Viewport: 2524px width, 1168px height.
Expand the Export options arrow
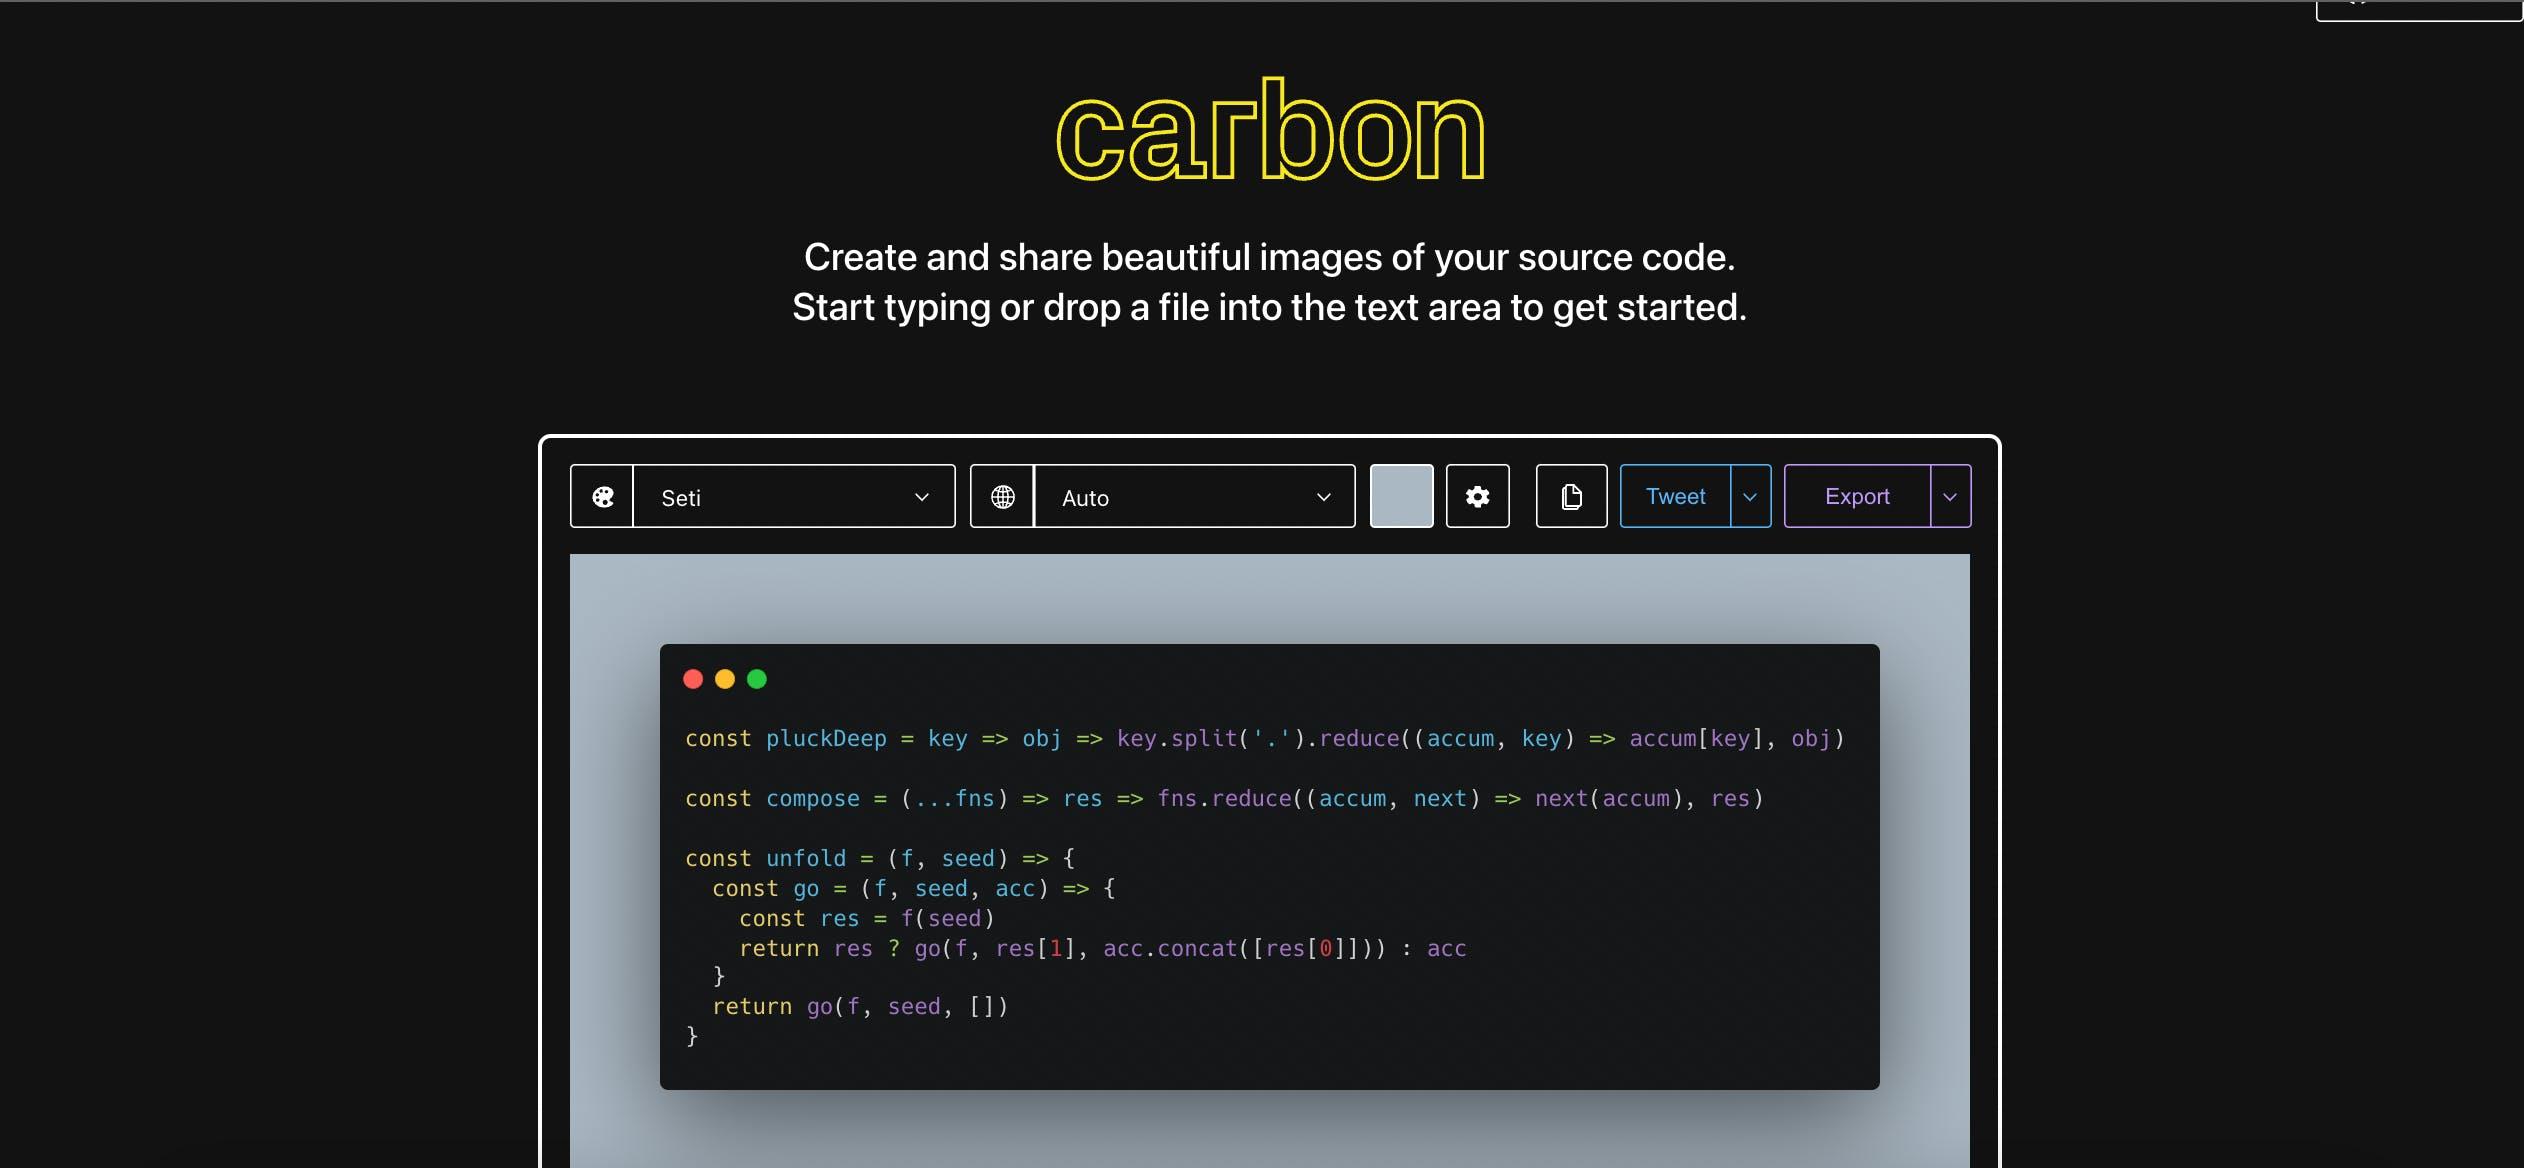click(x=1949, y=497)
